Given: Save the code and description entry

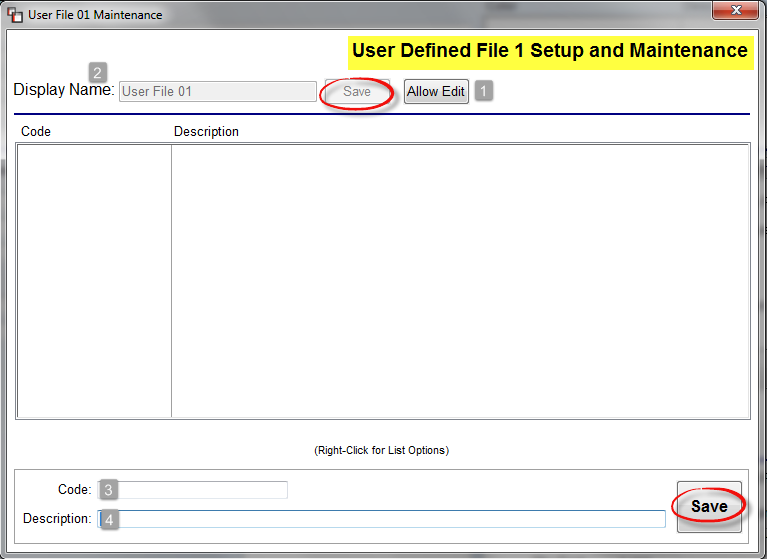Looking at the screenshot, I should click(x=709, y=507).
